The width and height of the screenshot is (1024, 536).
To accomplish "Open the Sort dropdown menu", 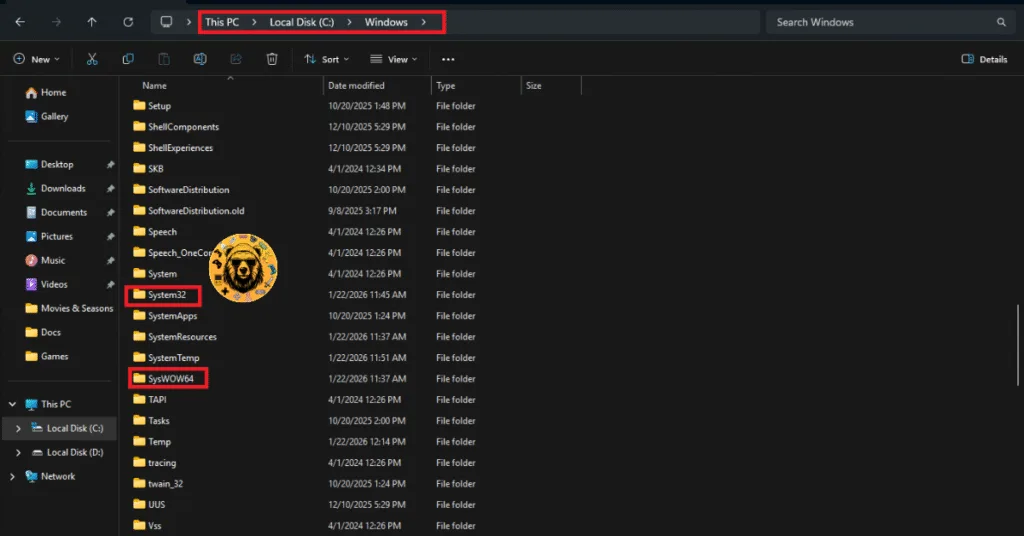I will click(324, 59).
